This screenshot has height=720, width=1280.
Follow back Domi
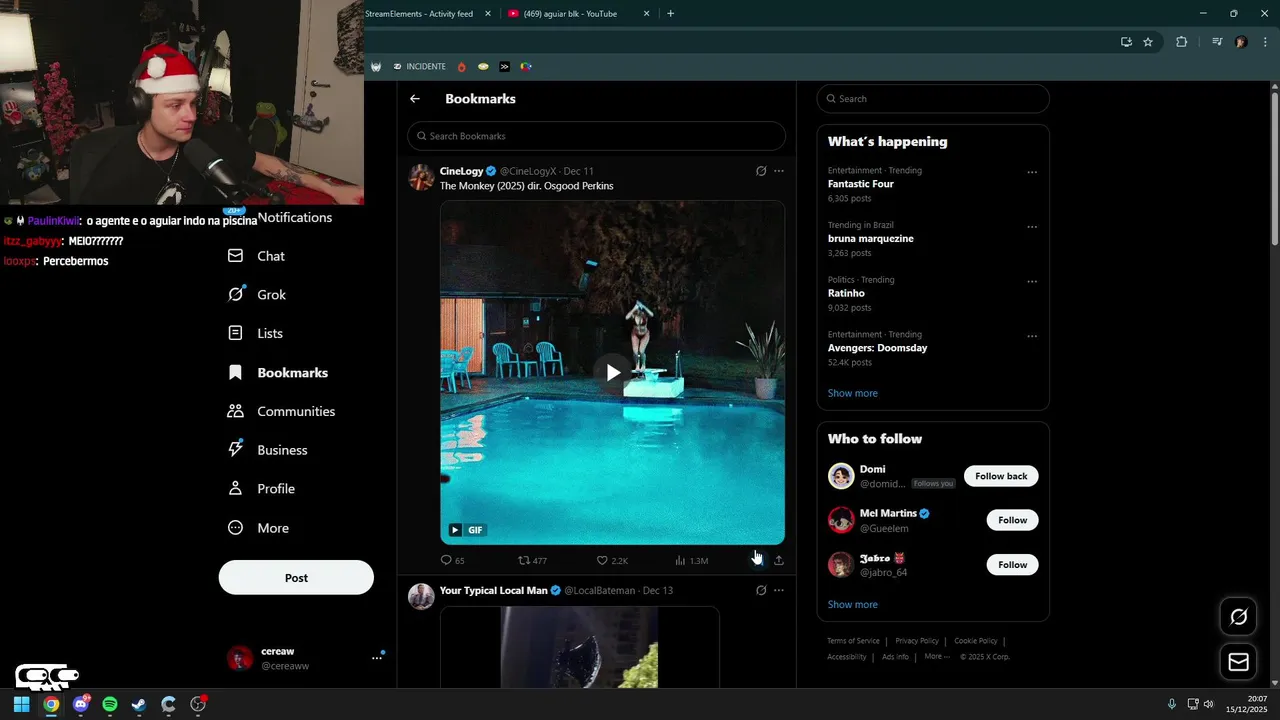click(x=1001, y=476)
